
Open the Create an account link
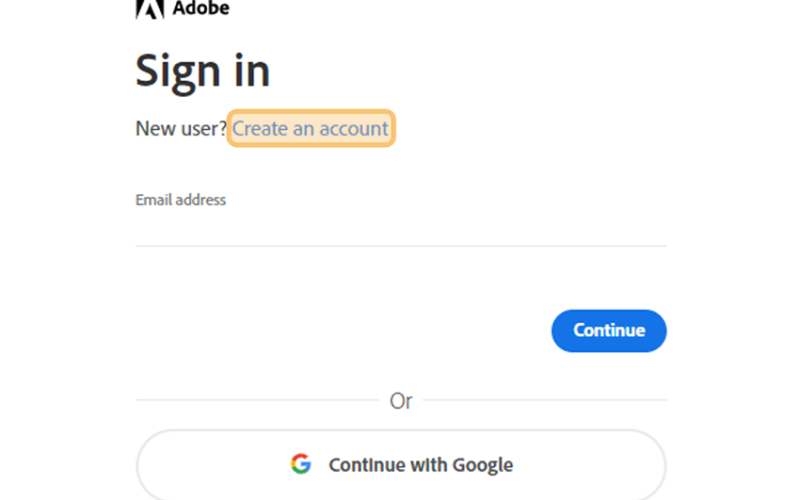[x=311, y=129]
